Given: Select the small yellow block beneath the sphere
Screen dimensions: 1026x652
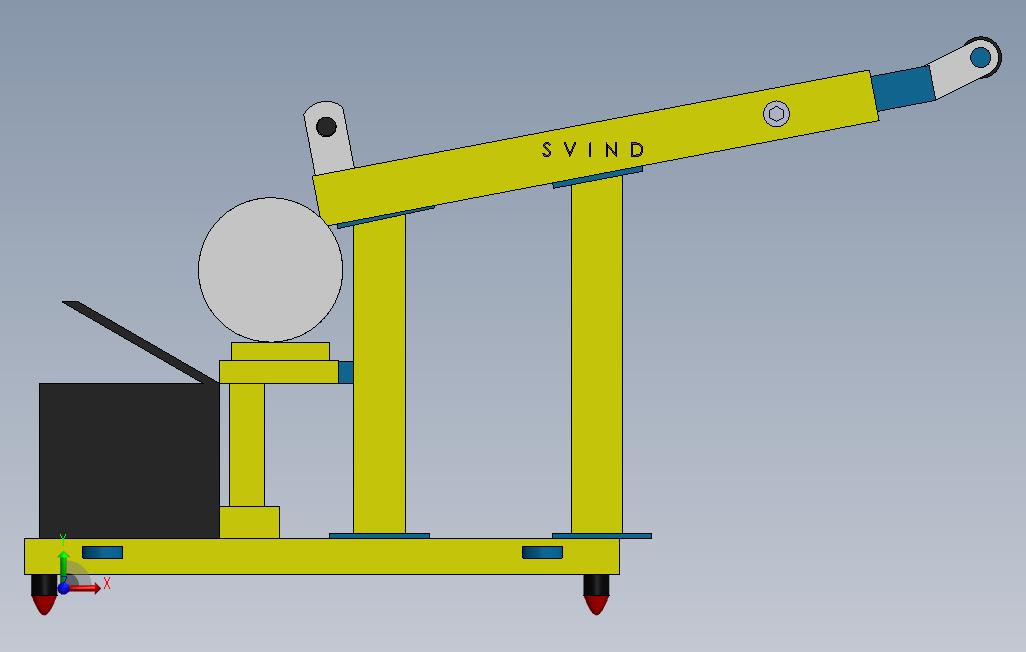Looking at the screenshot, I should tap(280, 352).
